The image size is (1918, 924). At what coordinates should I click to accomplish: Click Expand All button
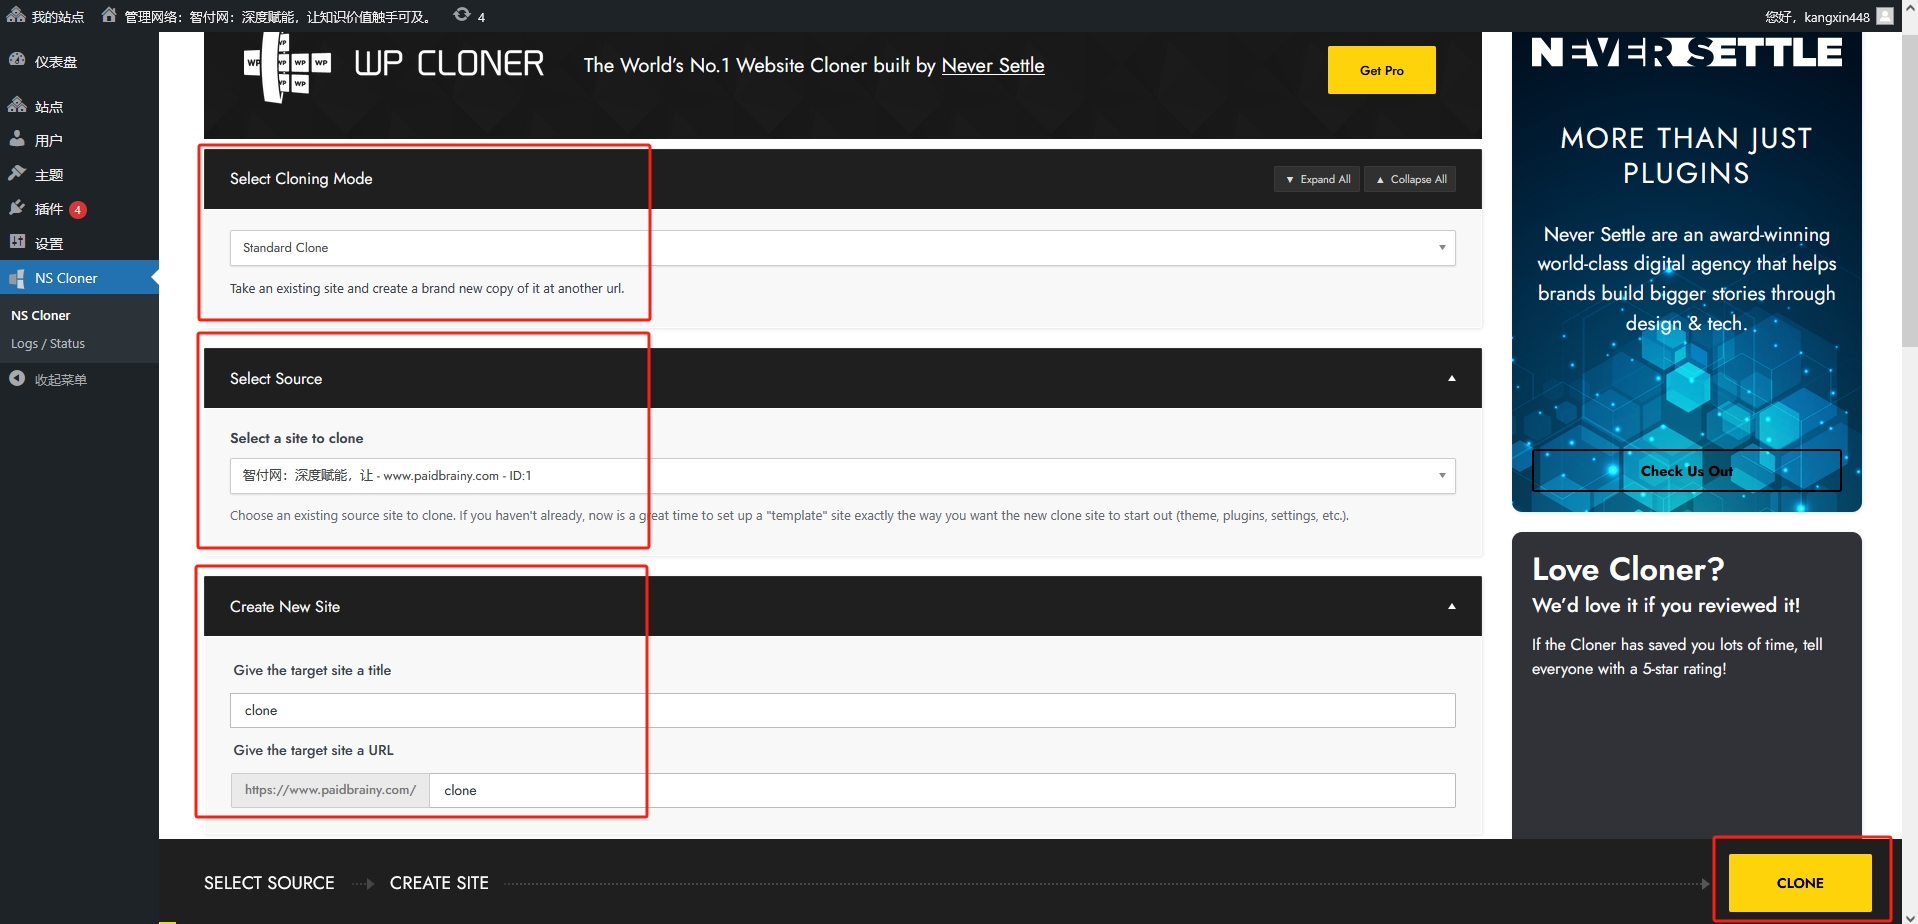pos(1317,179)
